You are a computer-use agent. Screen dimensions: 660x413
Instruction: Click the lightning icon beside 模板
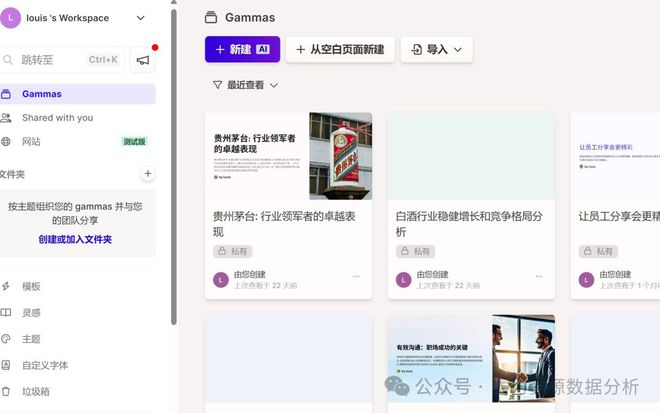(x=6, y=286)
